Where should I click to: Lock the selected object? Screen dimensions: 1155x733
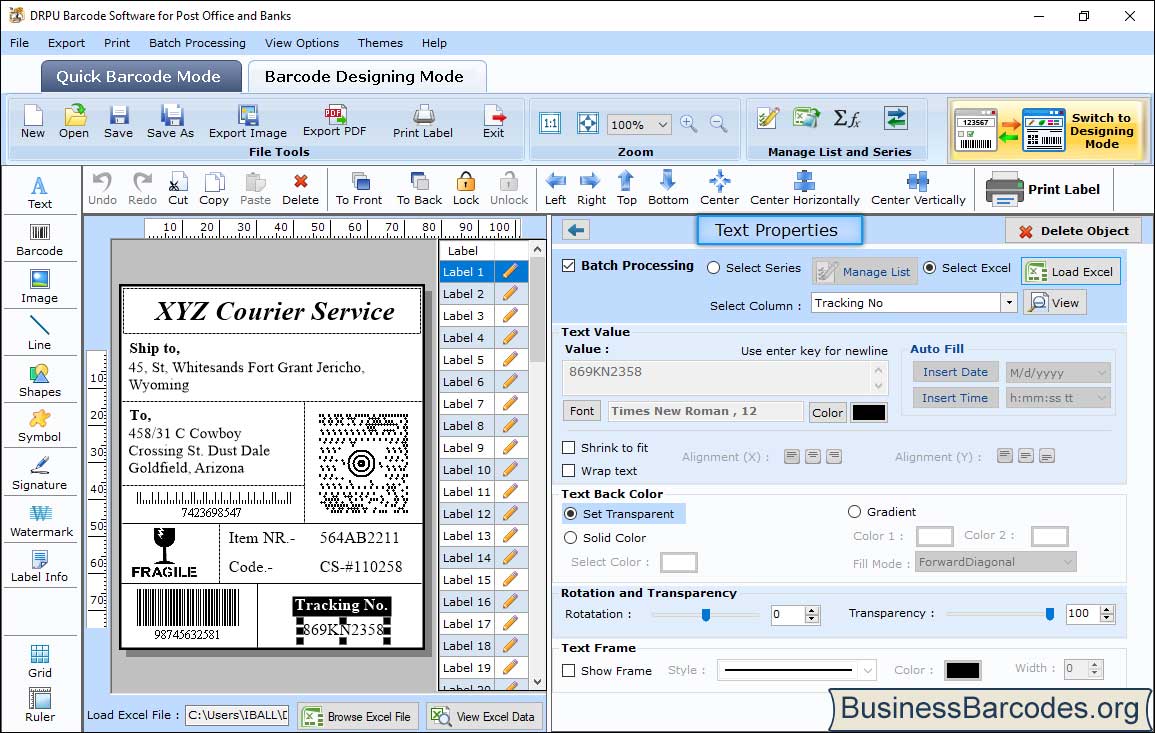pyautogui.click(x=466, y=189)
